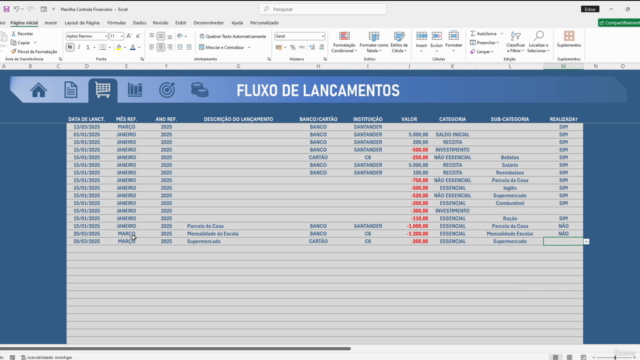Viewport: 640px width, 360px height.
Task: Expand the Mesclar e Centralizar dropdown arrow
Action: click(249, 48)
